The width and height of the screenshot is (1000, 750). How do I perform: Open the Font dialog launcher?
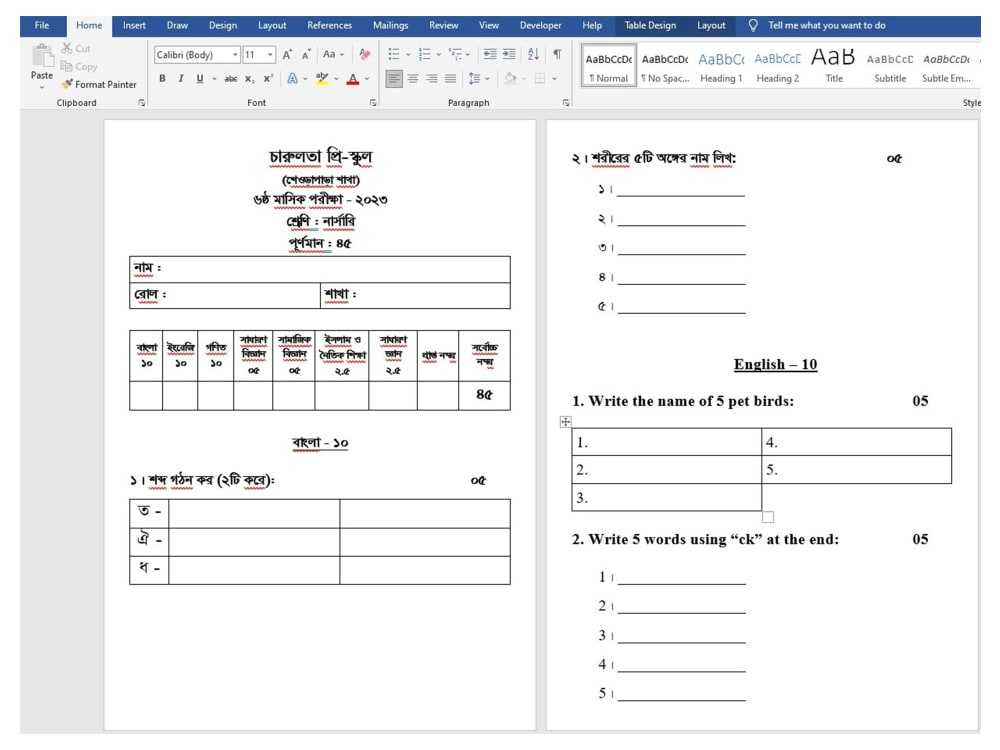coord(373,103)
